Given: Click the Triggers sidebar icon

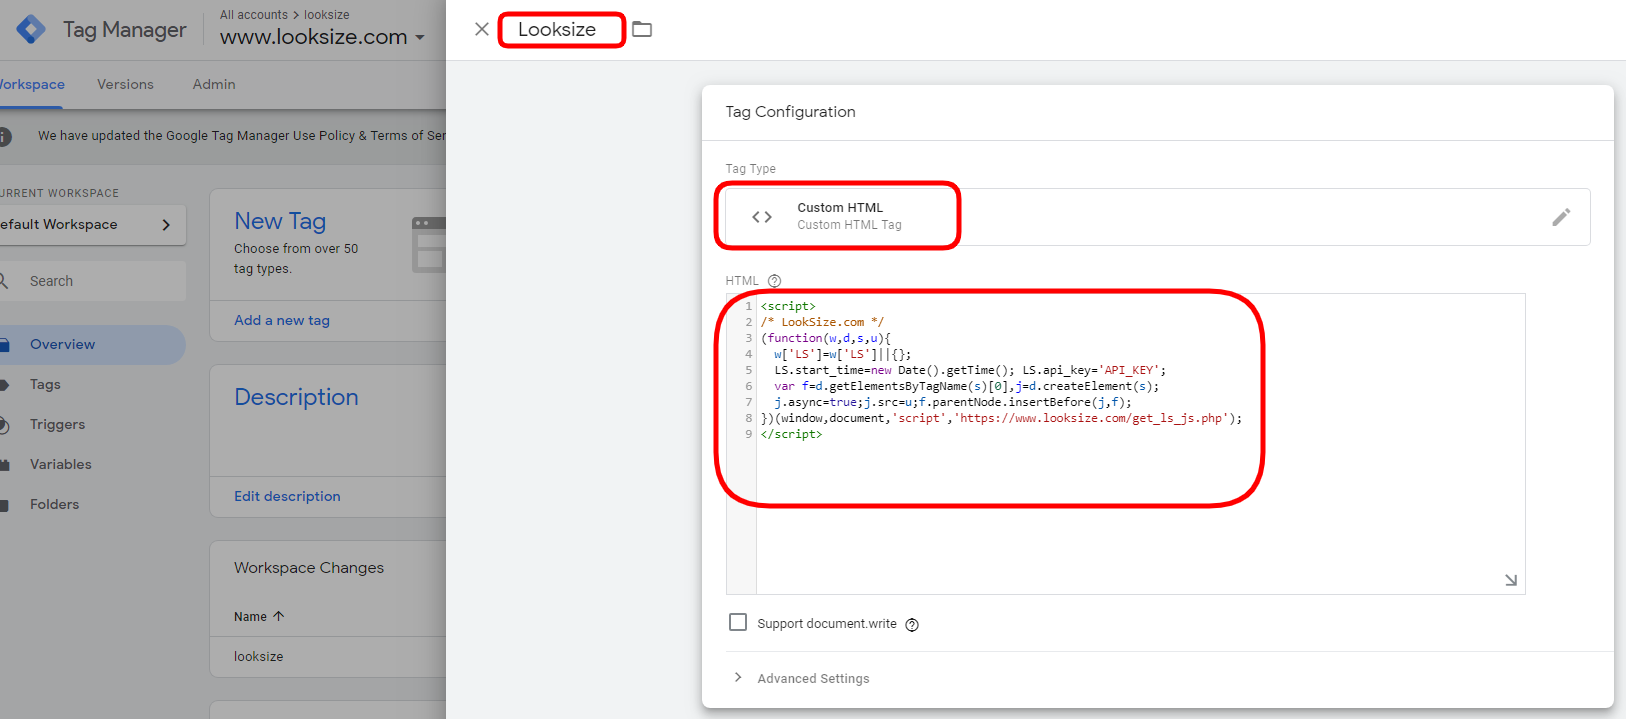Looking at the screenshot, I should (4, 425).
